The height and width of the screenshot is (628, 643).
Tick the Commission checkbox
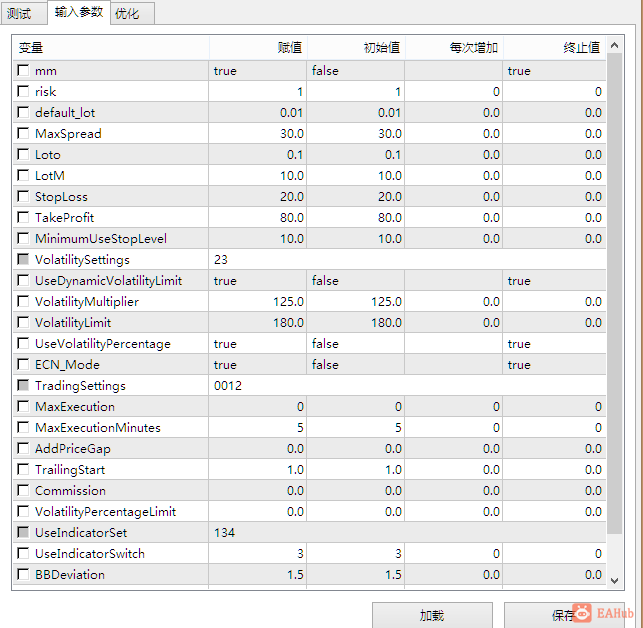click(x=23, y=491)
